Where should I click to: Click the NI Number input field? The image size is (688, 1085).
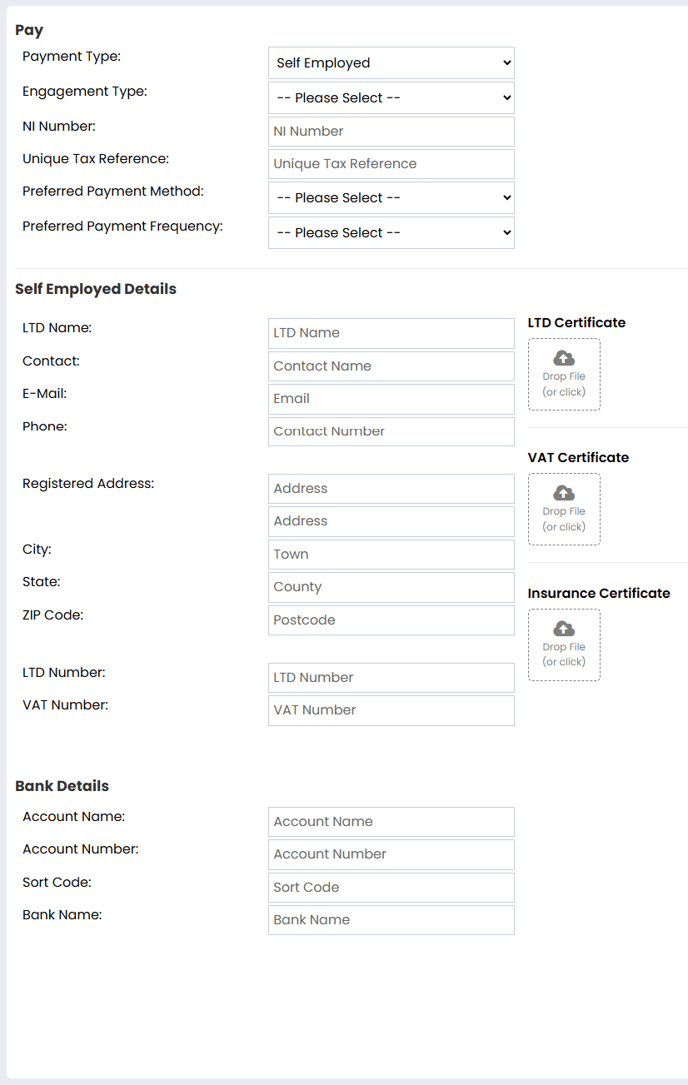coord(391,131)
